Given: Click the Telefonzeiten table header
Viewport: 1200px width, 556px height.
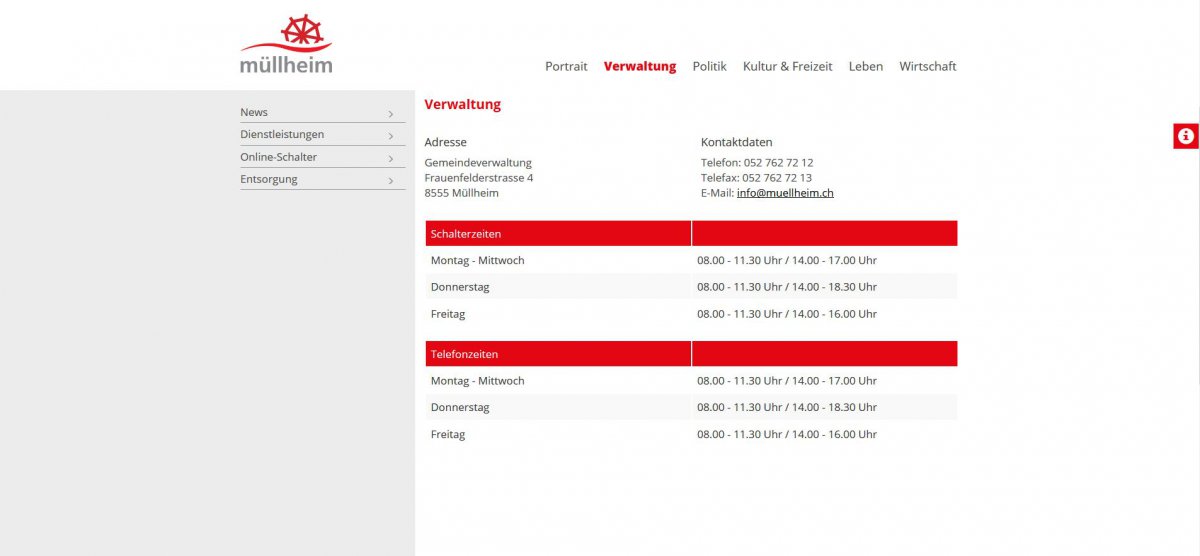Looking at the screenshot, I should pos(464,355).
